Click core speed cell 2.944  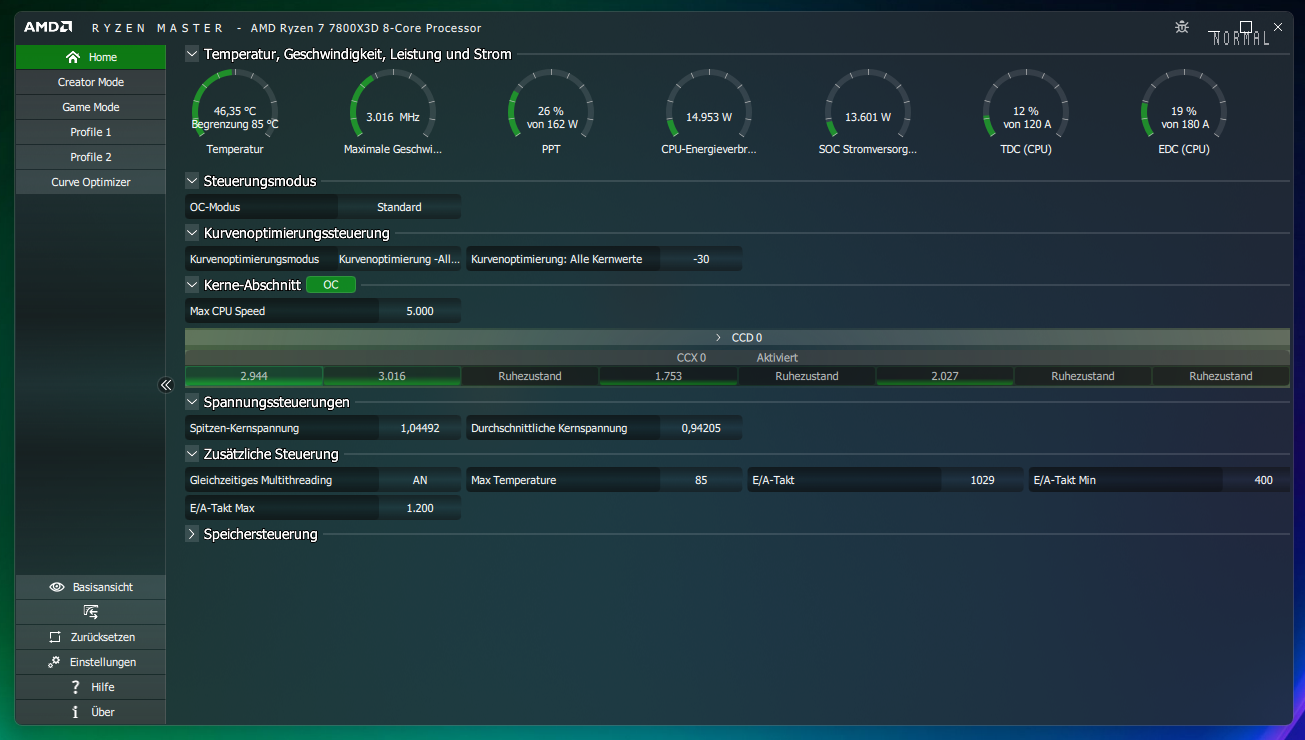254,376
